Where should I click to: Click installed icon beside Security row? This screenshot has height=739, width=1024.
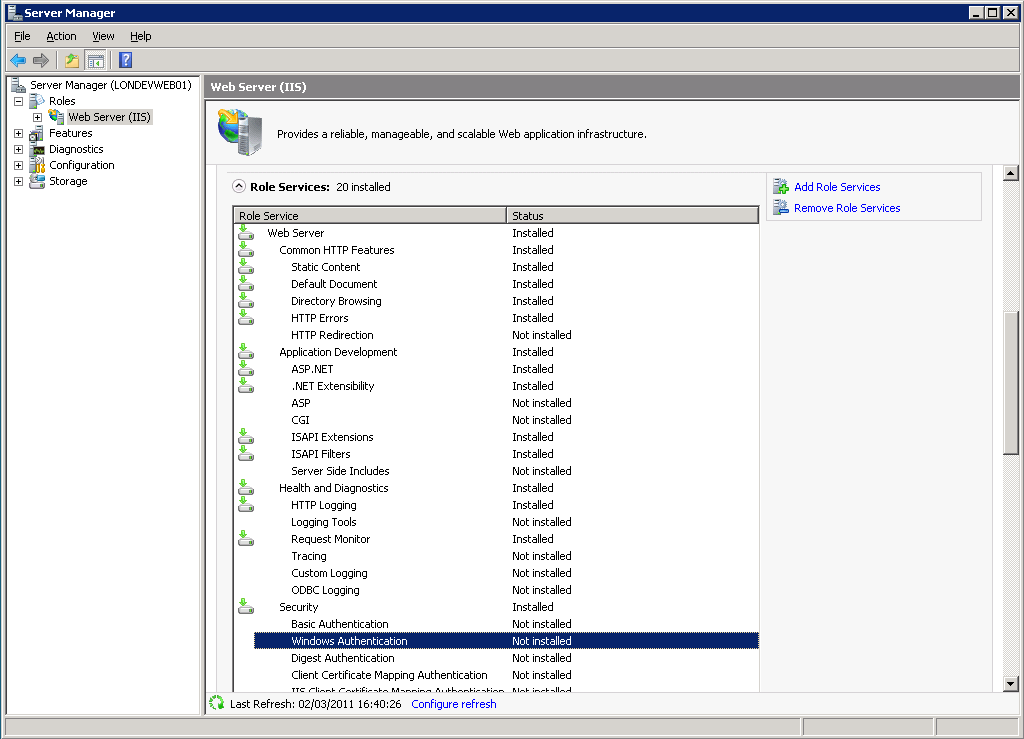coord(246,606)
